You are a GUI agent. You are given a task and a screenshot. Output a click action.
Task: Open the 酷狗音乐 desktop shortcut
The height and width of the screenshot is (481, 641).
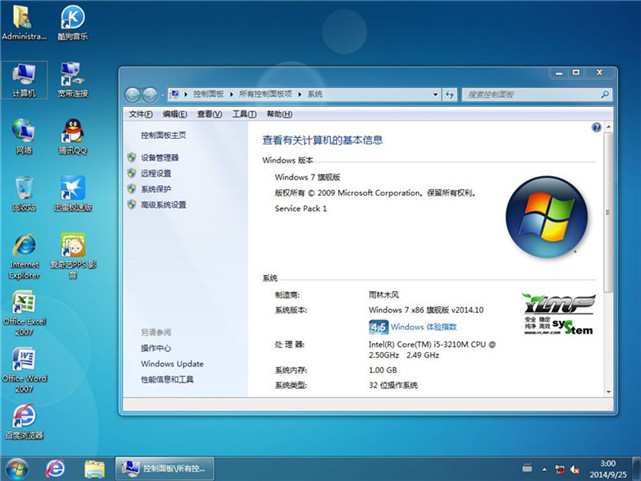[72, 22]
